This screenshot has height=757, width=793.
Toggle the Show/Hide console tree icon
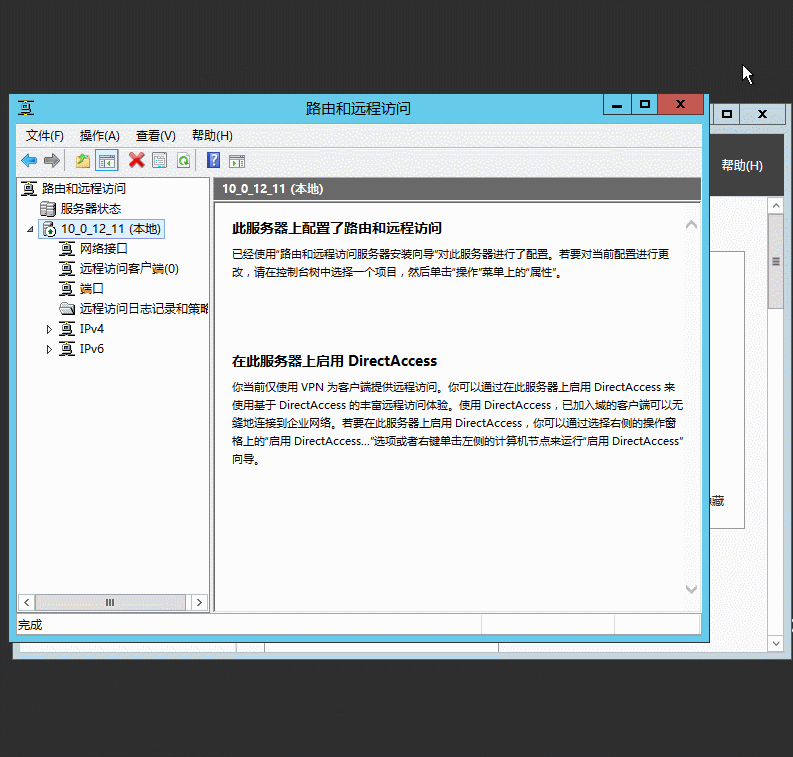pos(107,160)
